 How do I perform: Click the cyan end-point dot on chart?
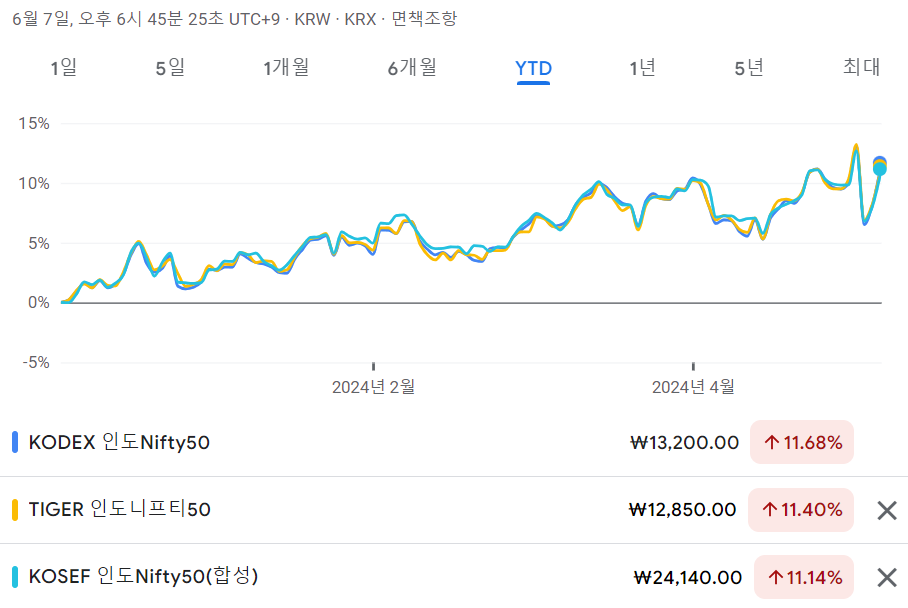[880, 169]
